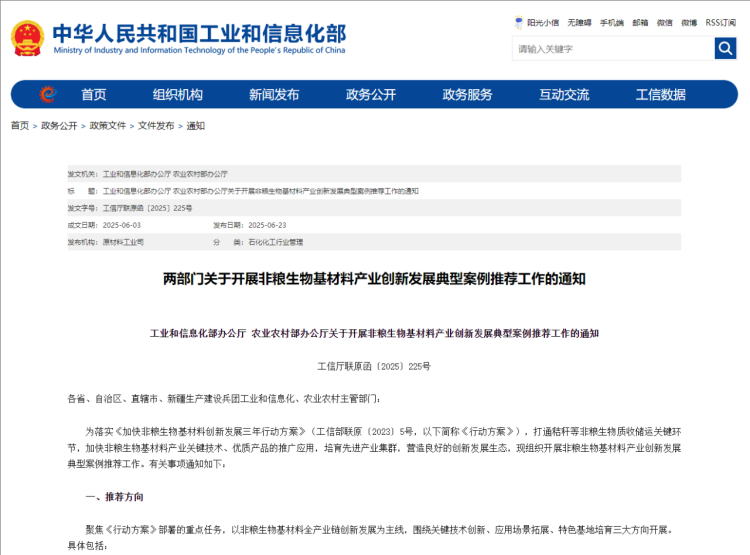This screenshot has height=555, width=750.
Task: Click 文件发布 in the breadcrumb
Action: click(156, 126)
